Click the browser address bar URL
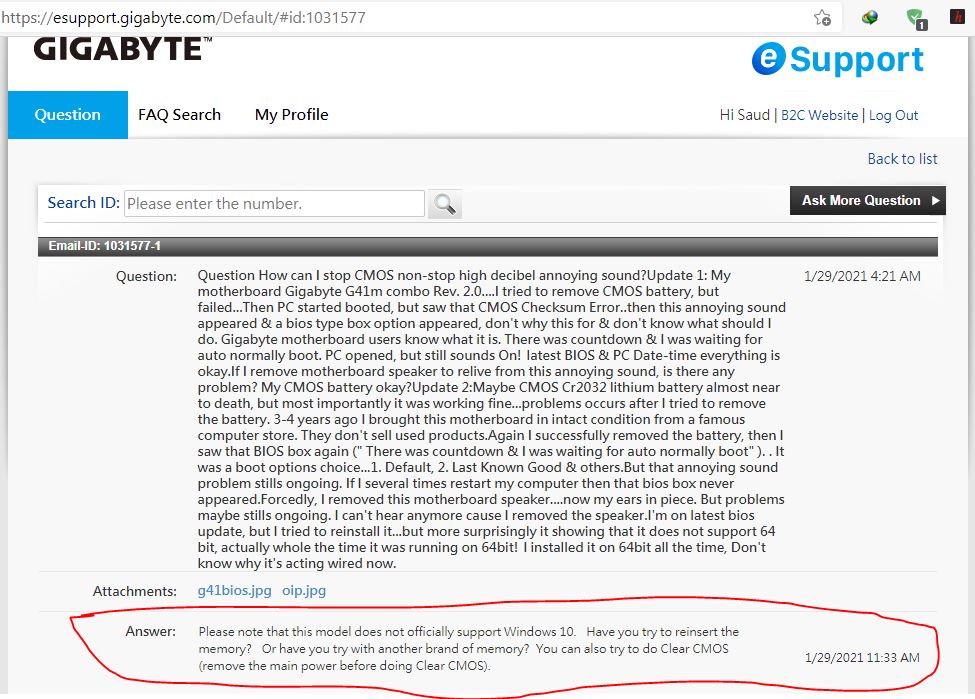Screen dimensions: 975x699 coord(183,17)
